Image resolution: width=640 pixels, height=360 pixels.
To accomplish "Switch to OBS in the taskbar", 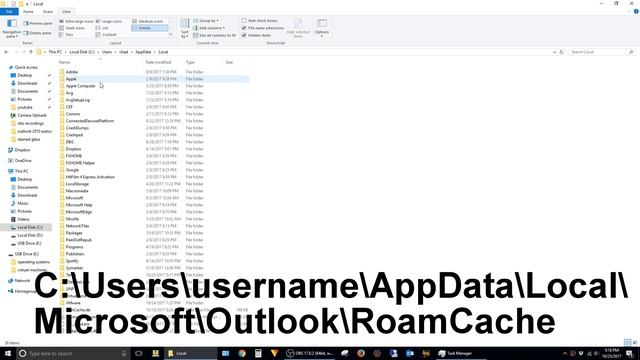I will point(309,353).
